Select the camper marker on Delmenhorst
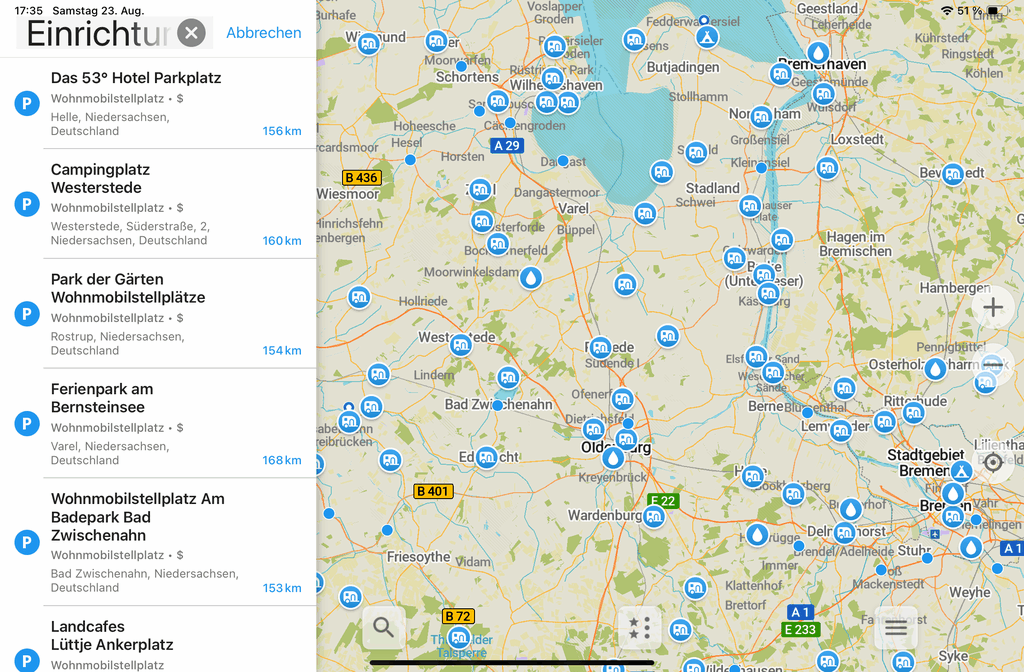This screenshot has width=1024, height=672. [844, 533]
